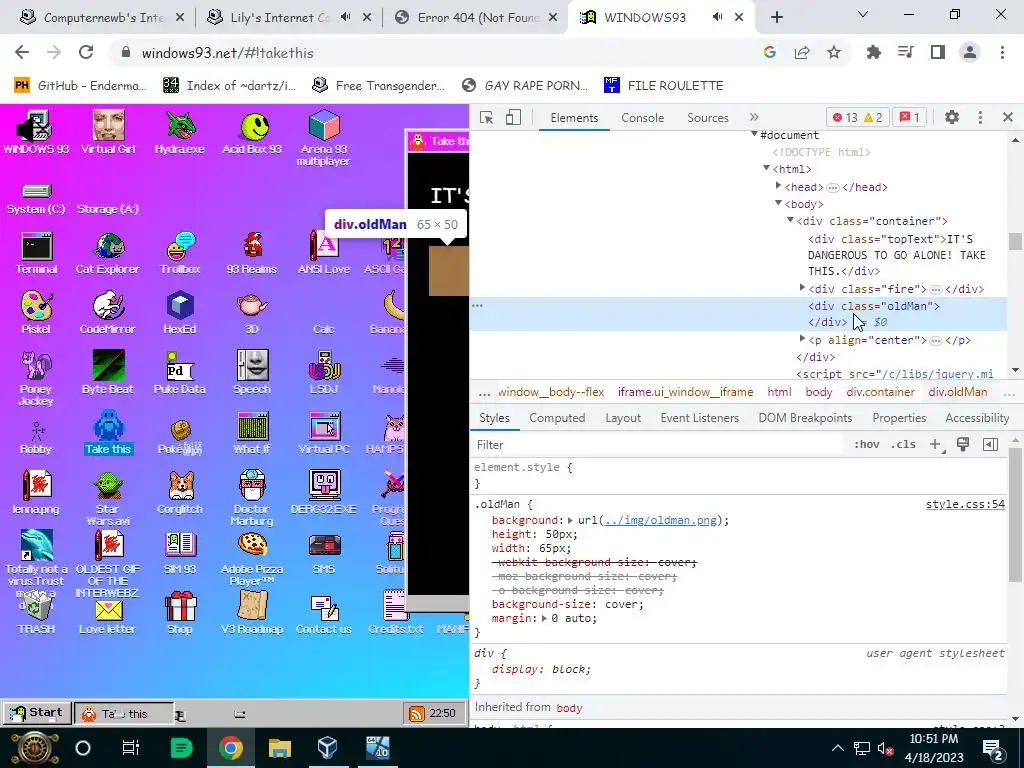The width and height of the screenshot is (1024, 768).
Task: Launch the Terminal desktop icon
Action: click(x=37, y=253)
